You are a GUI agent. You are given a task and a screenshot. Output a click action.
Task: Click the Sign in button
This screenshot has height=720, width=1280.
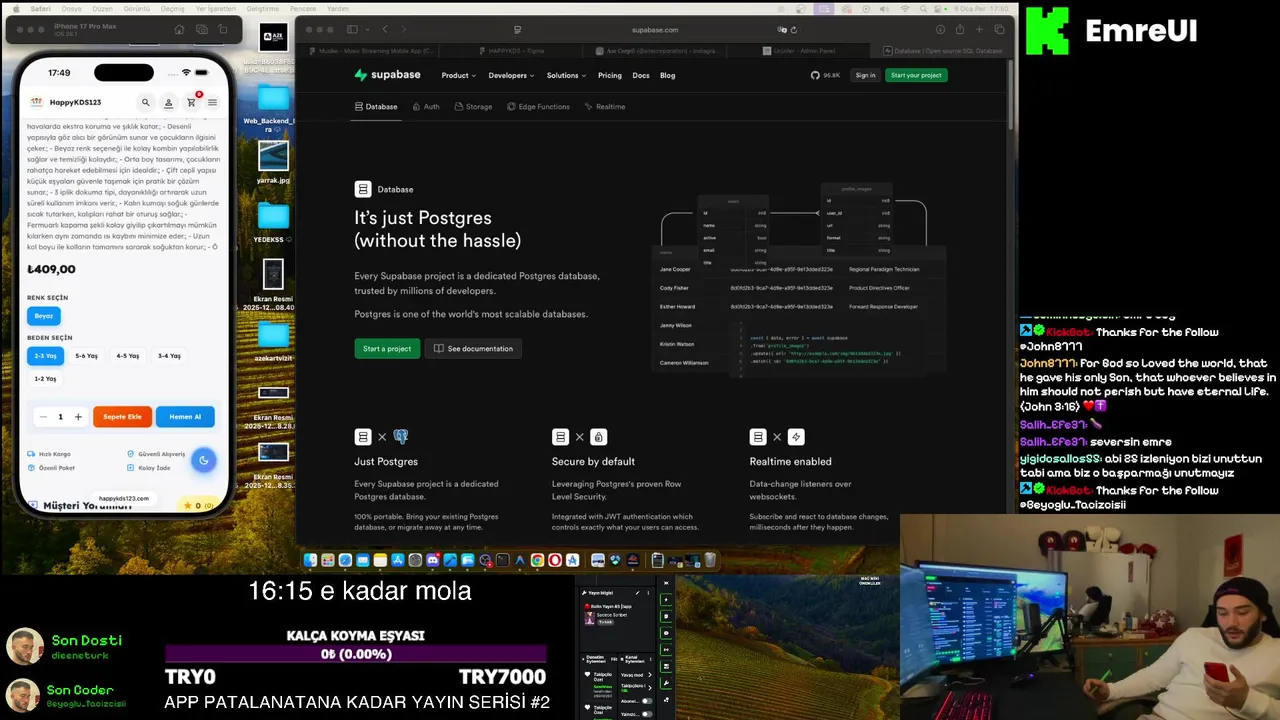click(865, 75)
